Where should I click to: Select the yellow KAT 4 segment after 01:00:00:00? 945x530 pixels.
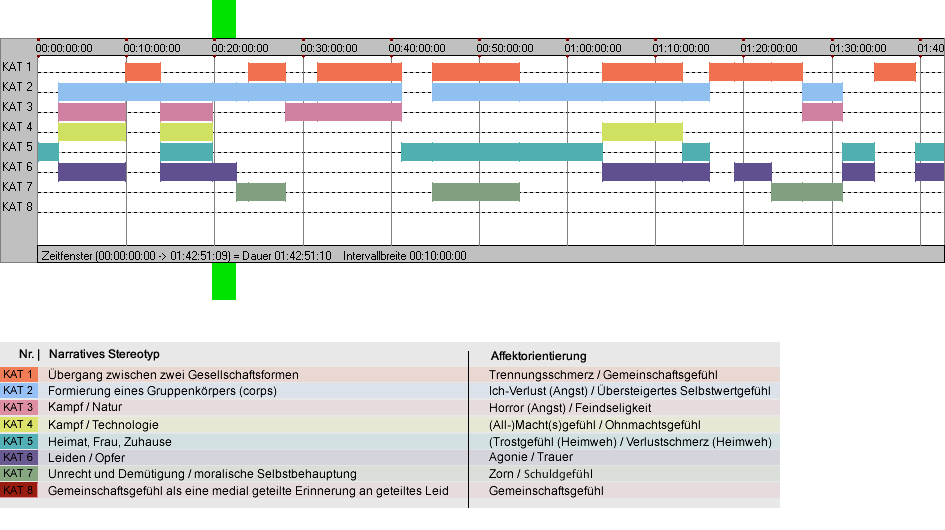[642, 131]
